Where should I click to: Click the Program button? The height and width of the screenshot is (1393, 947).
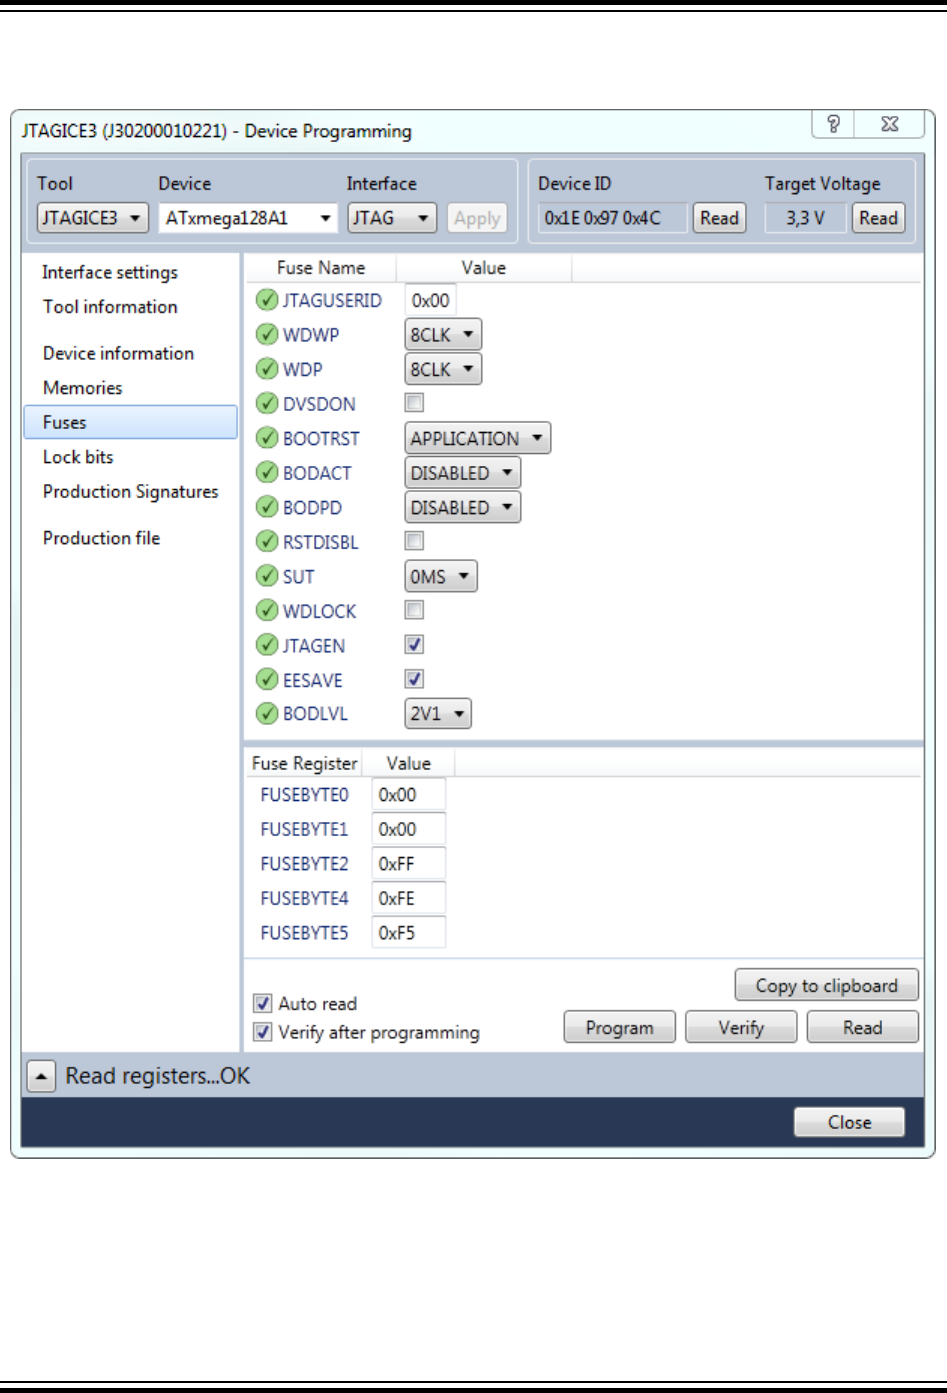[x=620, y=1028]
